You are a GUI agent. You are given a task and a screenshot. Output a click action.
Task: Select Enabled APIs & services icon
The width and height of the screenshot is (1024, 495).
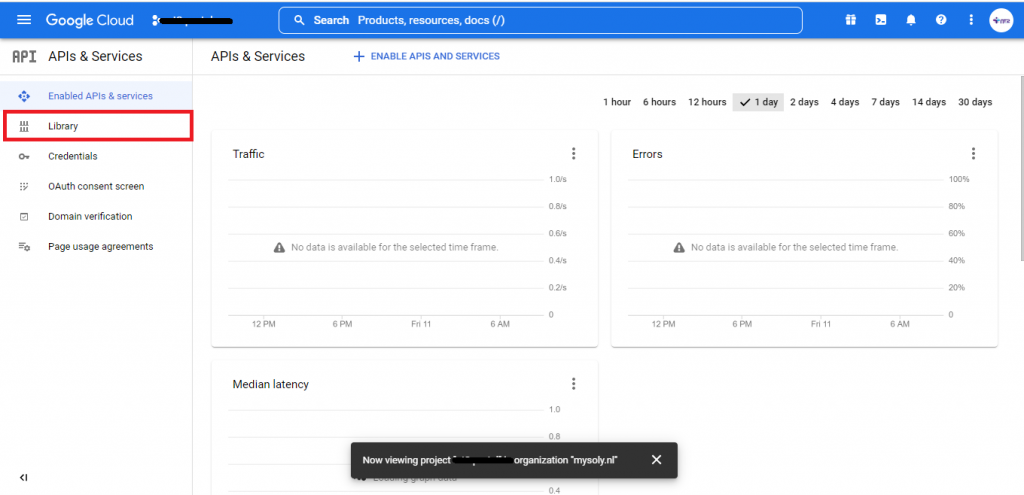click(x=24, y=96)
